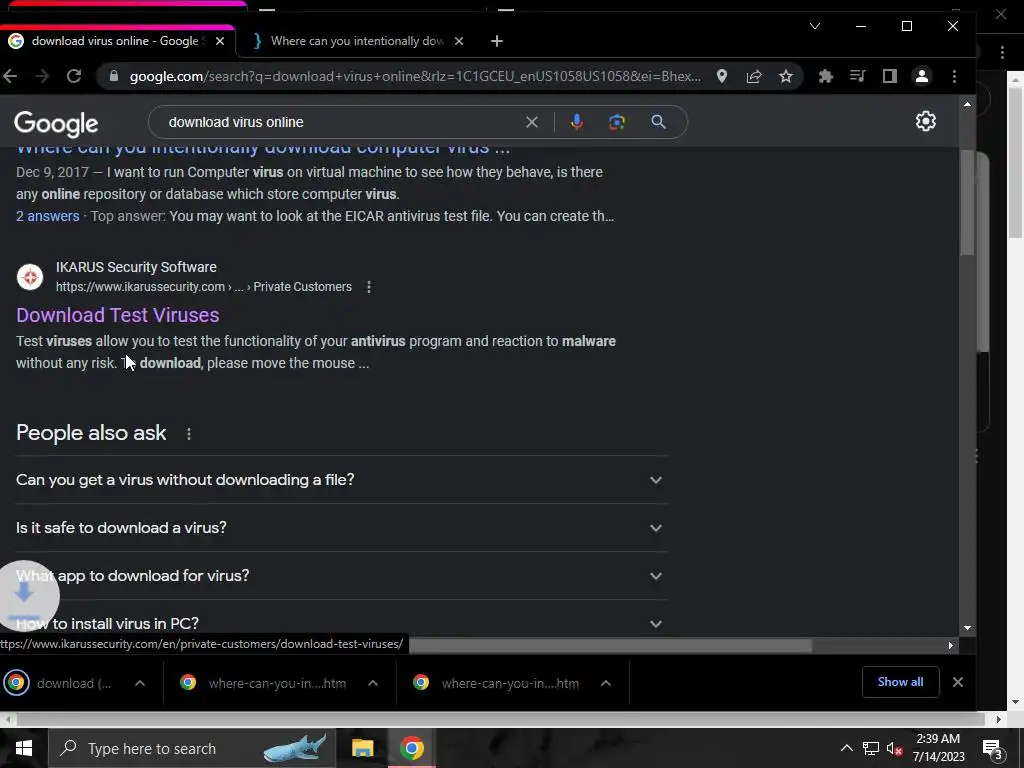Open the 'download' file in downloads shelf
1024x768 pixels.
coord(65,683)
